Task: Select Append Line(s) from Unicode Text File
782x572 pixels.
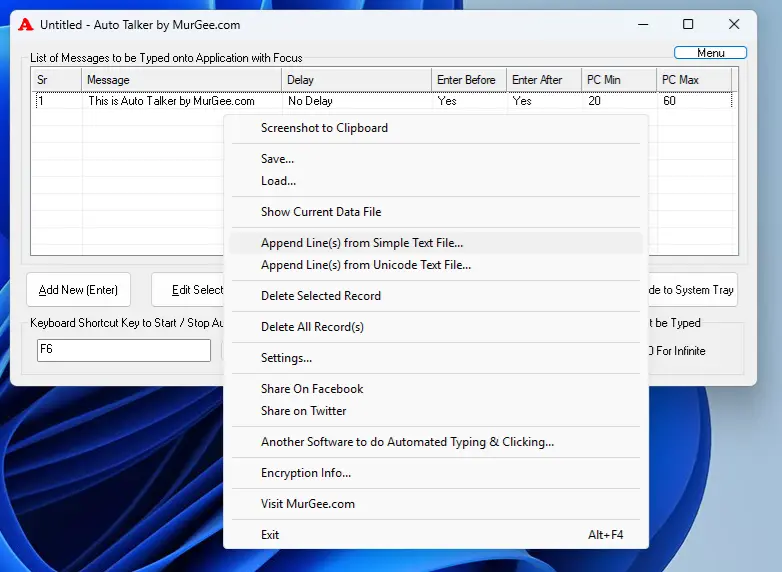Action: (x=436, y=265)
